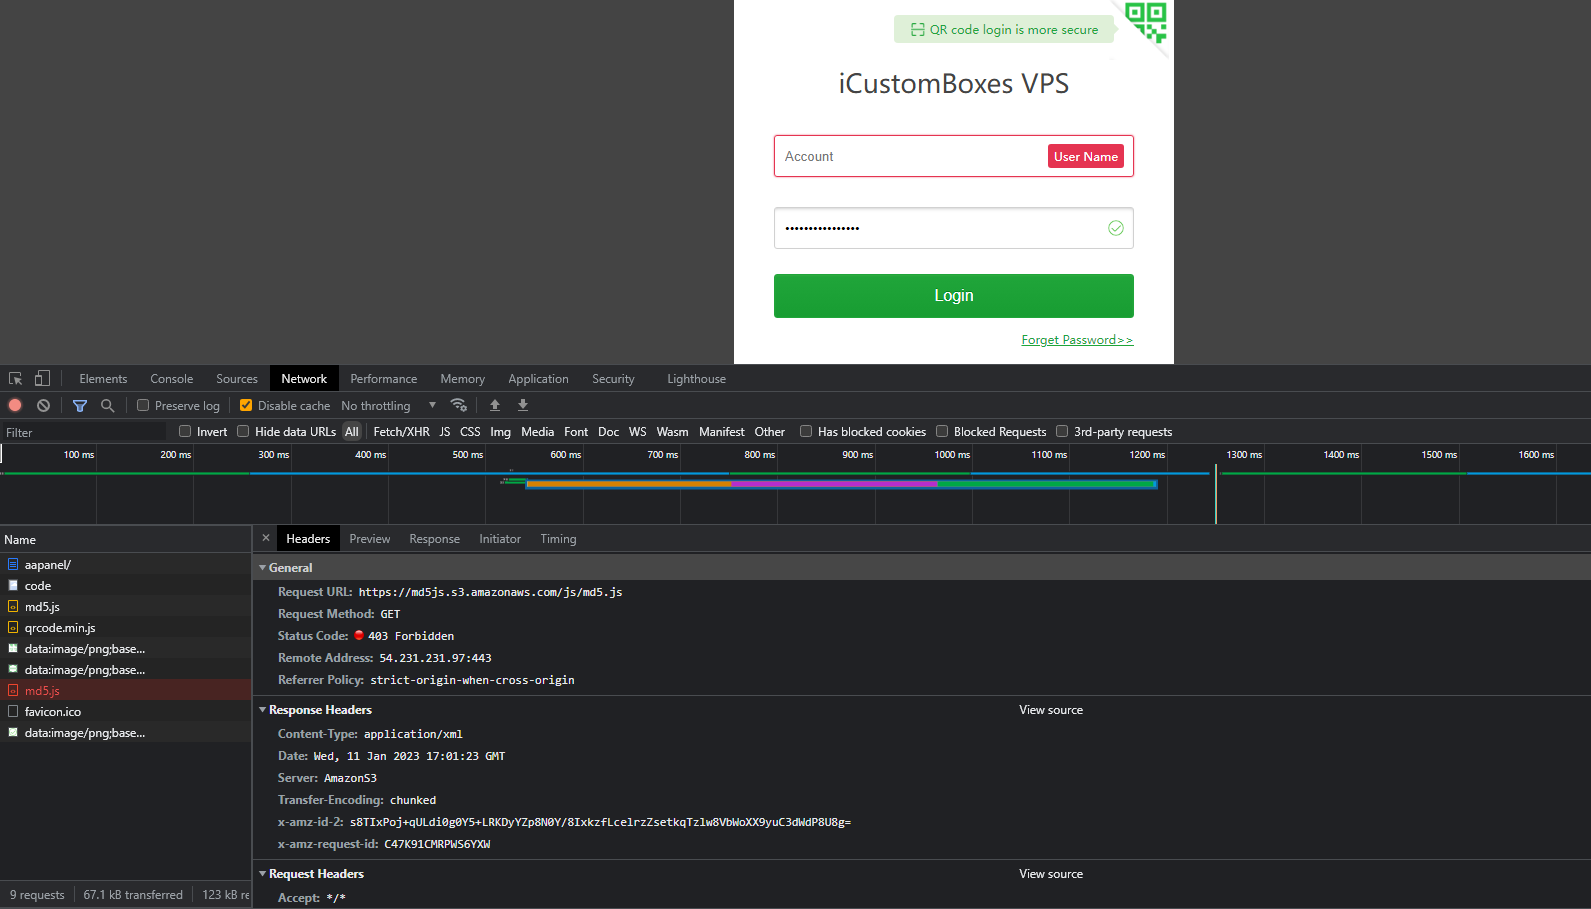The height and width of the screenshot is (909, 1591).
Task: Open the Memory tab
Action: pyautogui.click(x=462, y=379)
